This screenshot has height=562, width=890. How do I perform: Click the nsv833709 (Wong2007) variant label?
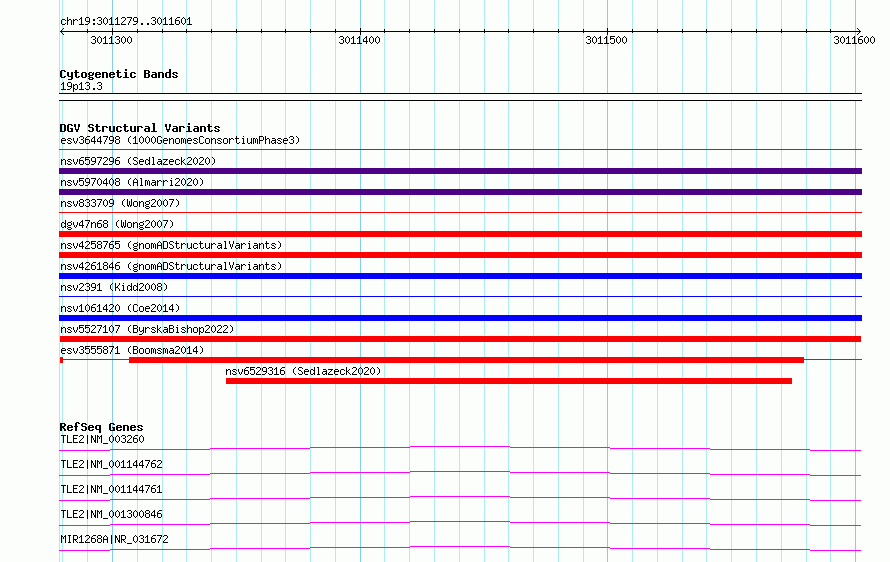(120, 203)
